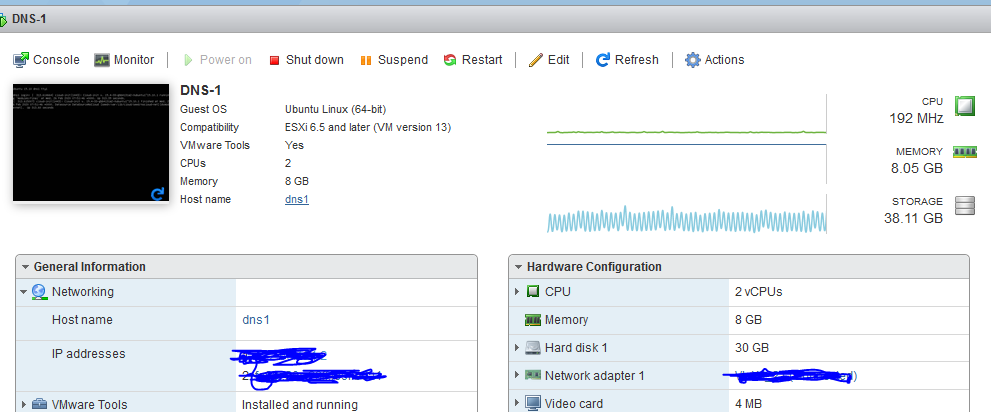Click the '30 GB' hard disk value

tap(752, 348)
